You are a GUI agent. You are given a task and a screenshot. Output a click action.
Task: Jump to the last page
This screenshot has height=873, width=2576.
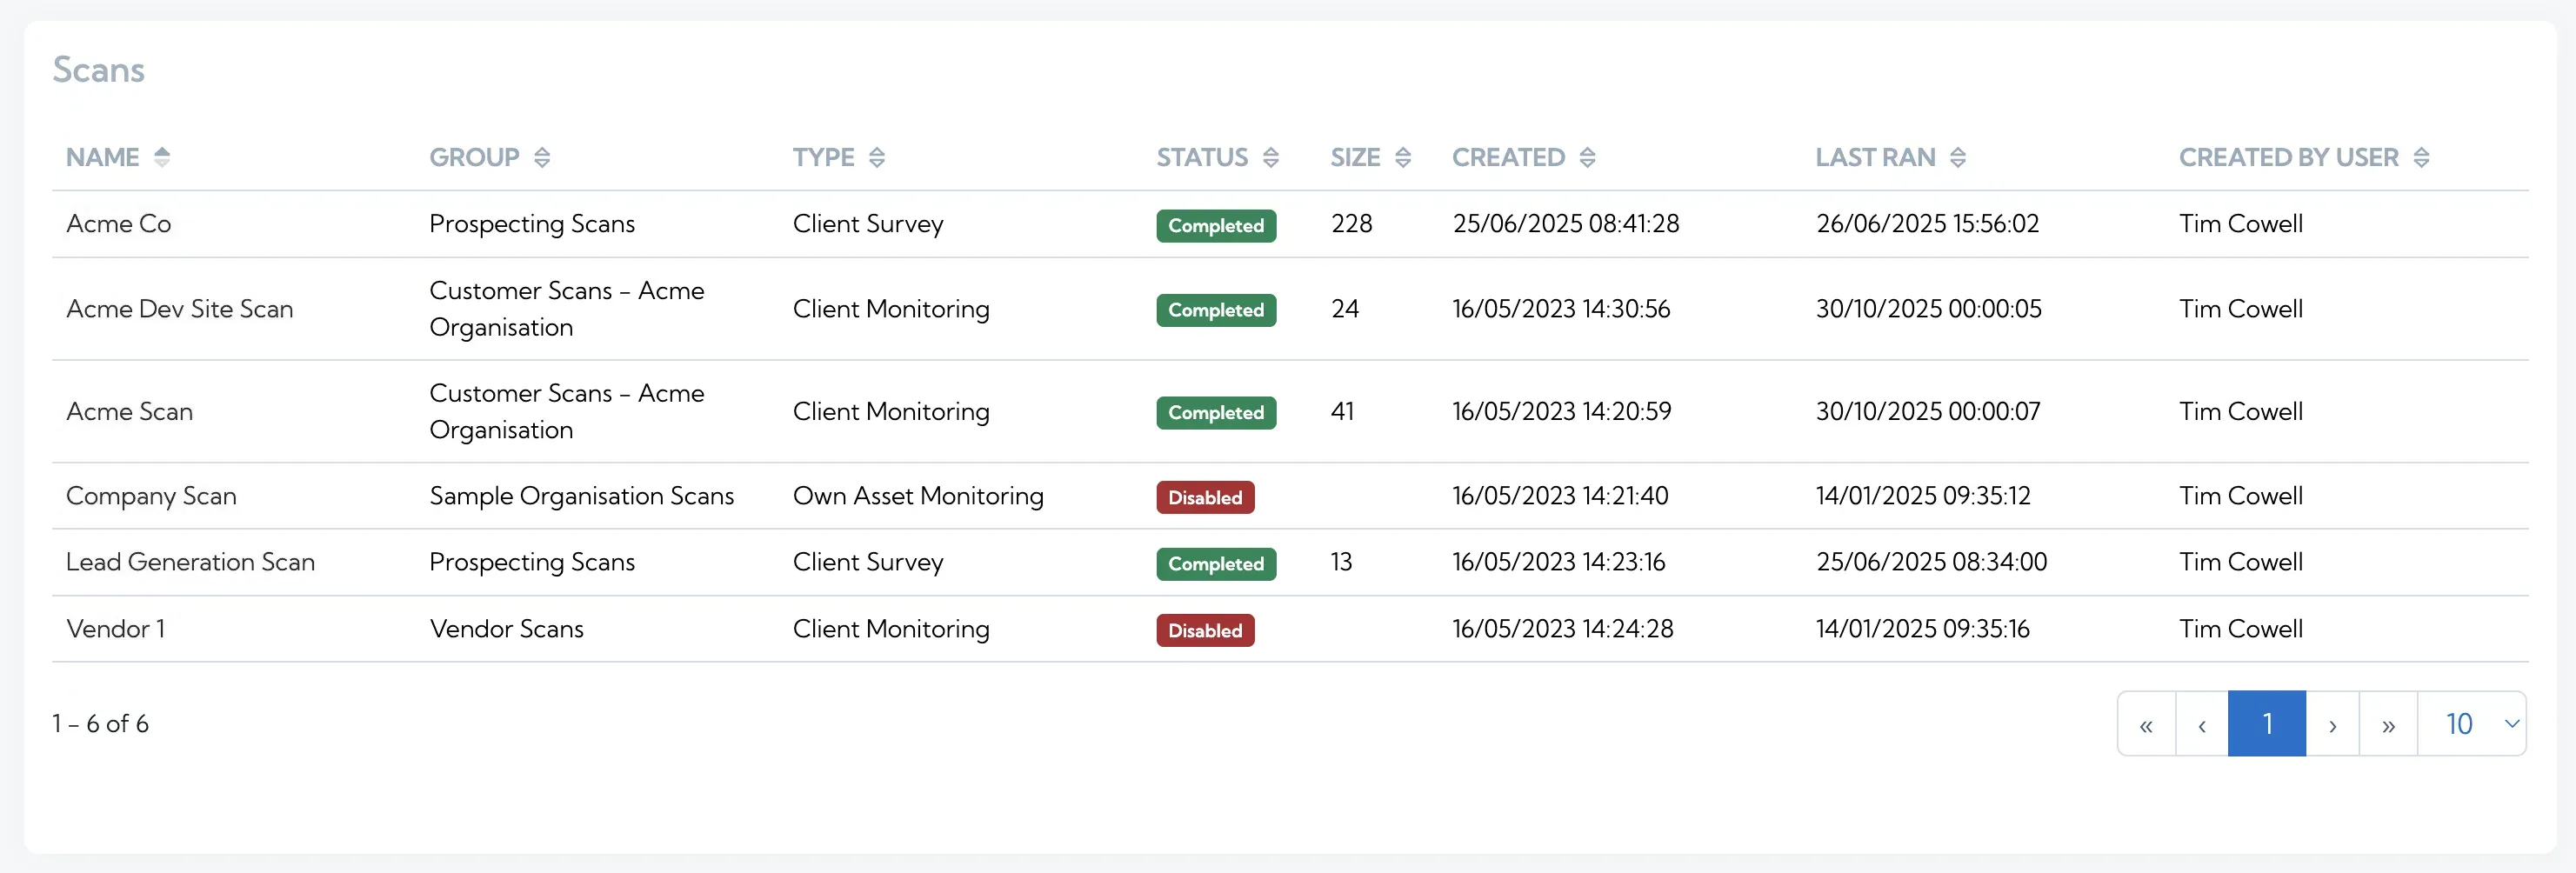pyautogui.click(x=2388, y=724)
